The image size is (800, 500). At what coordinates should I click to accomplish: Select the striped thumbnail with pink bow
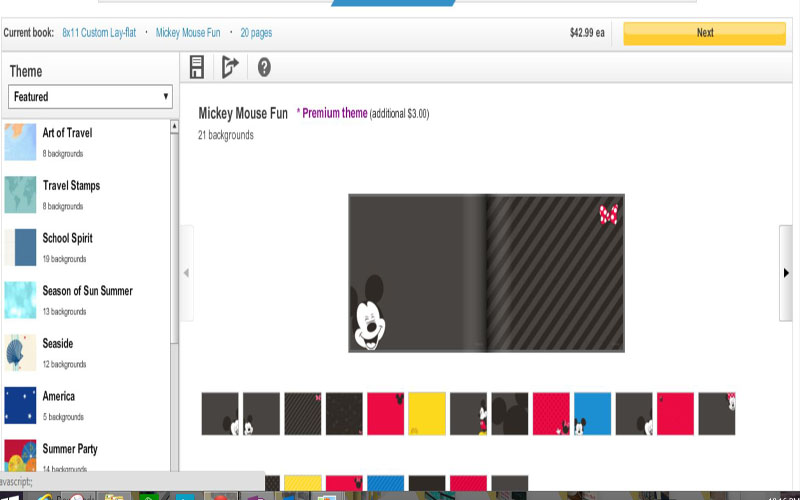coord(303,414)
